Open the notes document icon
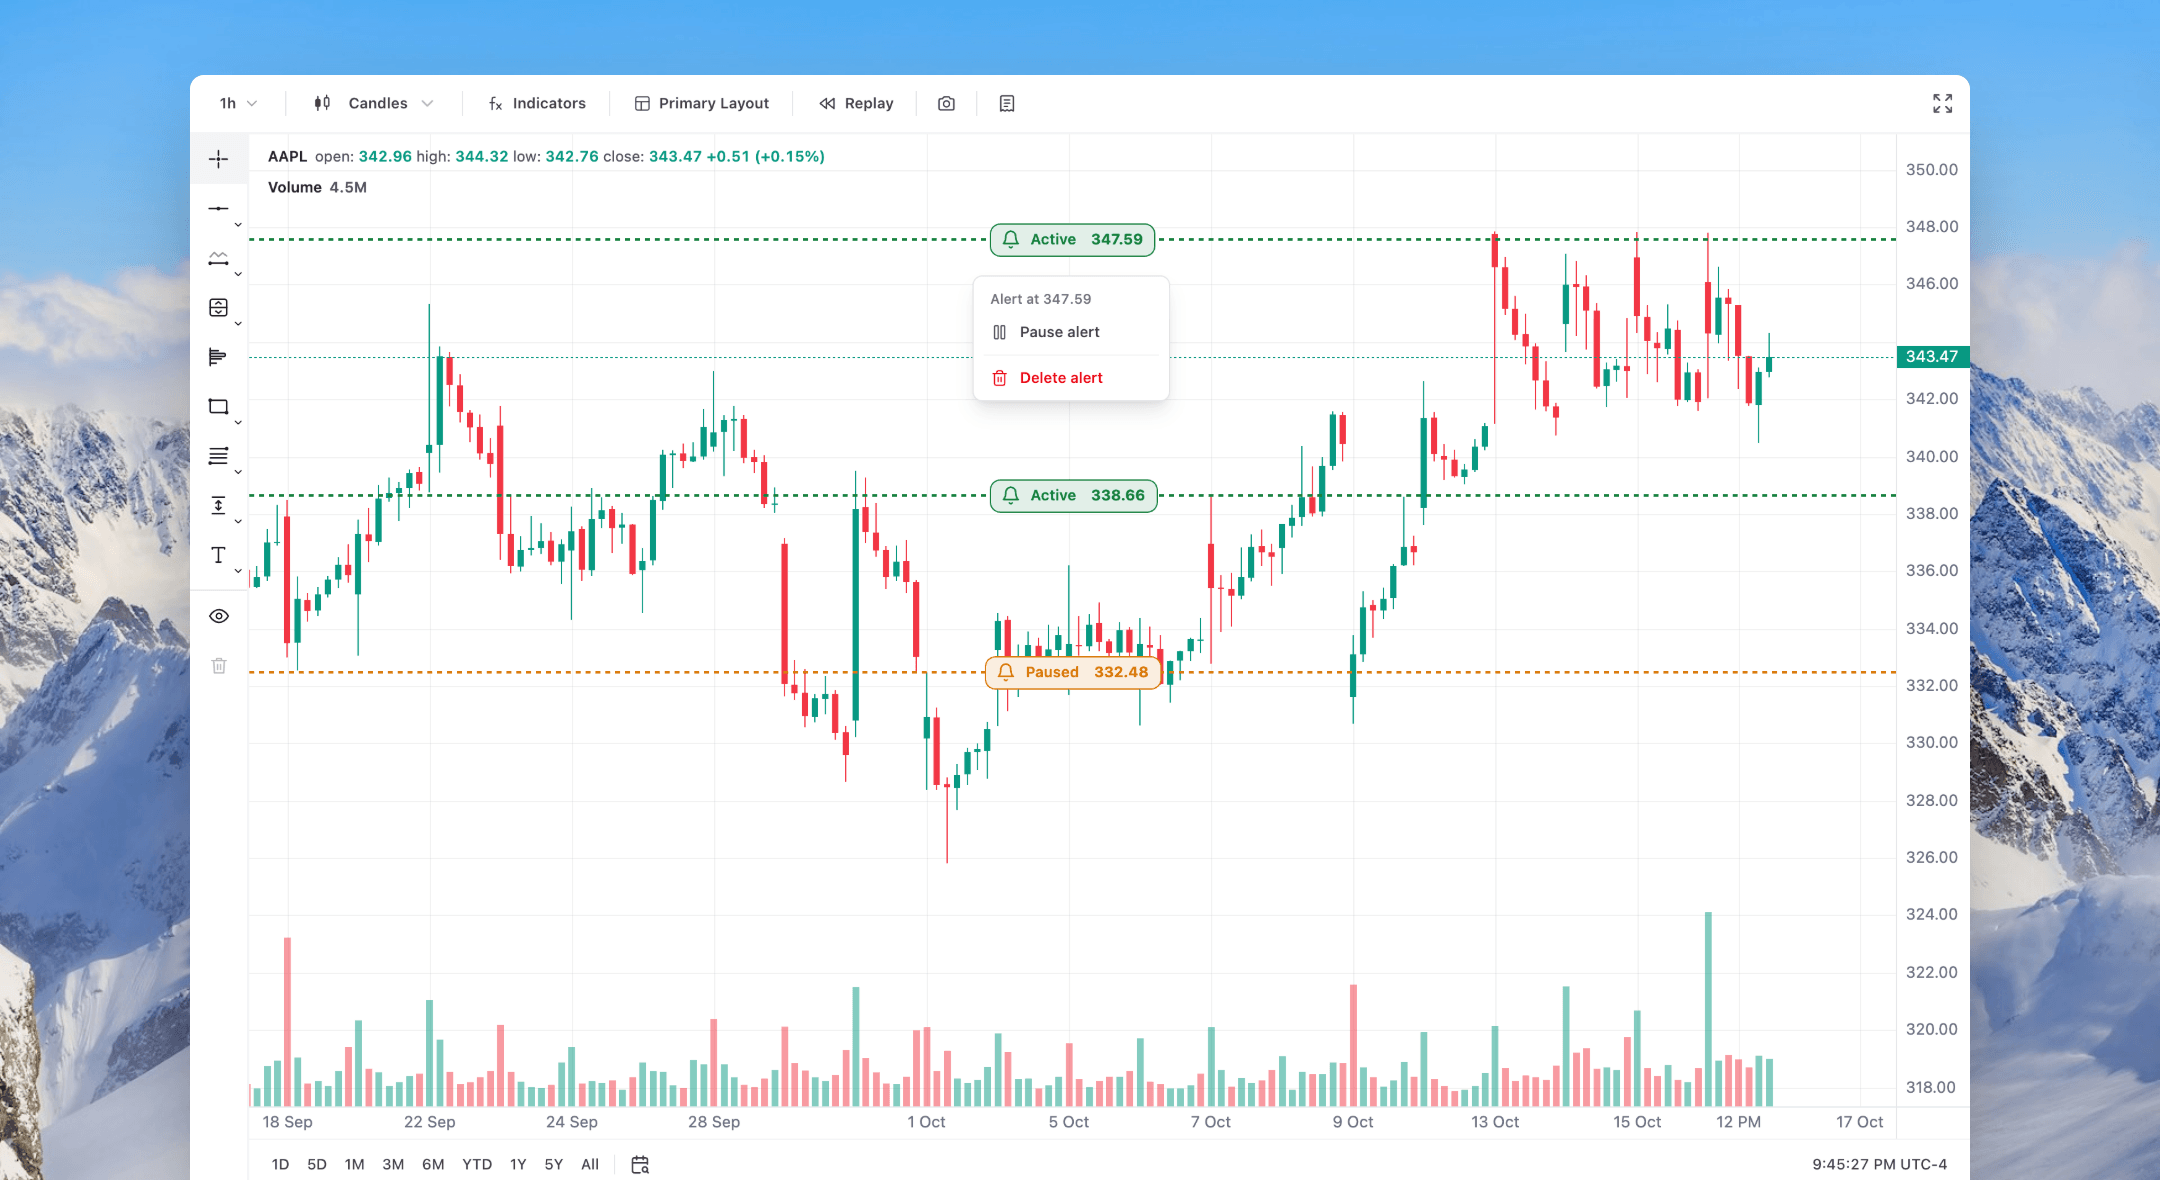This screenshot has height=1180, width=2160. 1007,103
